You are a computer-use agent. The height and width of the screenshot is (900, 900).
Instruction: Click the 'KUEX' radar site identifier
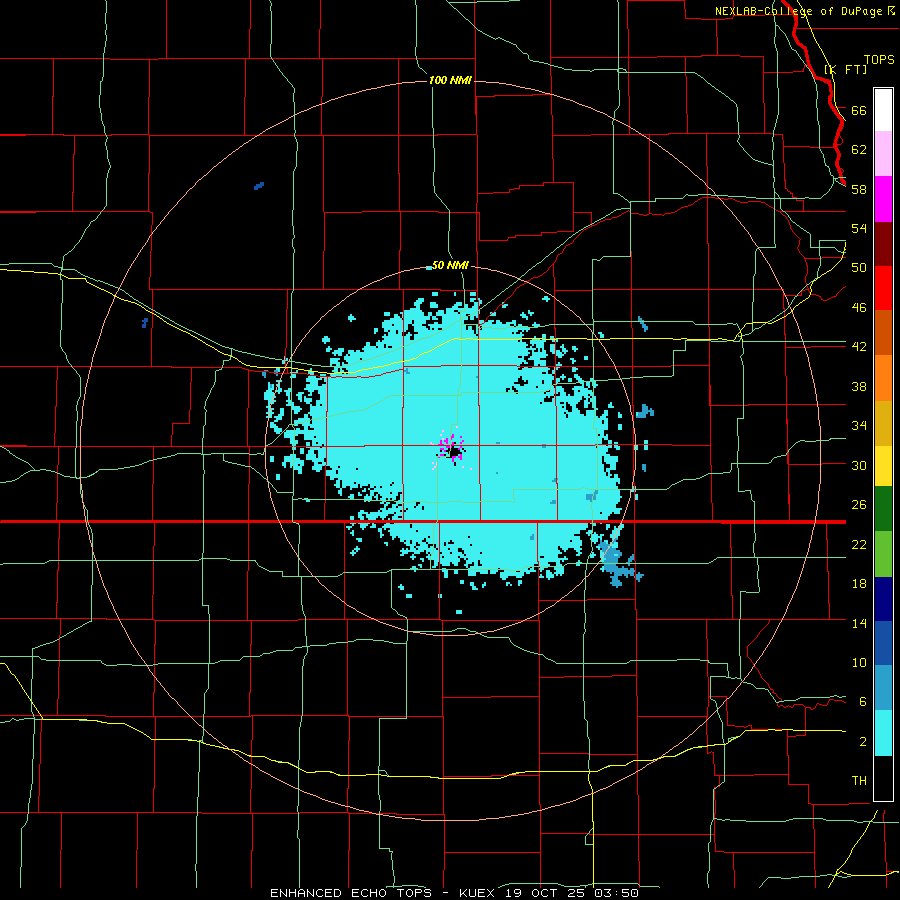tap(479, 893)
